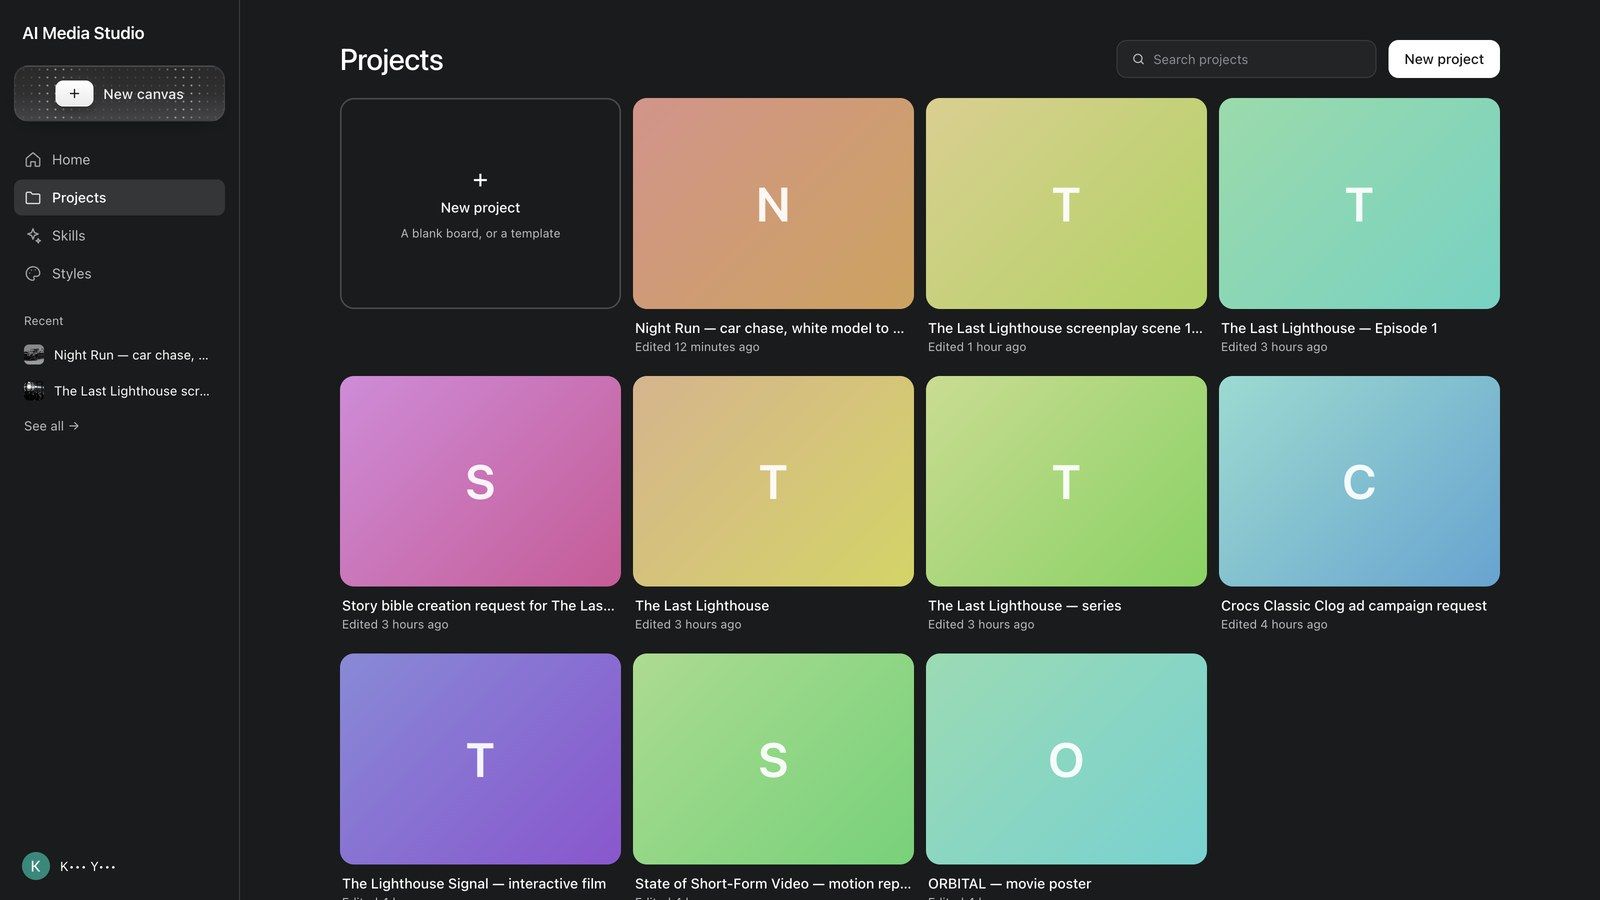Open Night Run car chase project thumbnail
This screenshot has width=1600, height=900.
(x=773, y=203)
